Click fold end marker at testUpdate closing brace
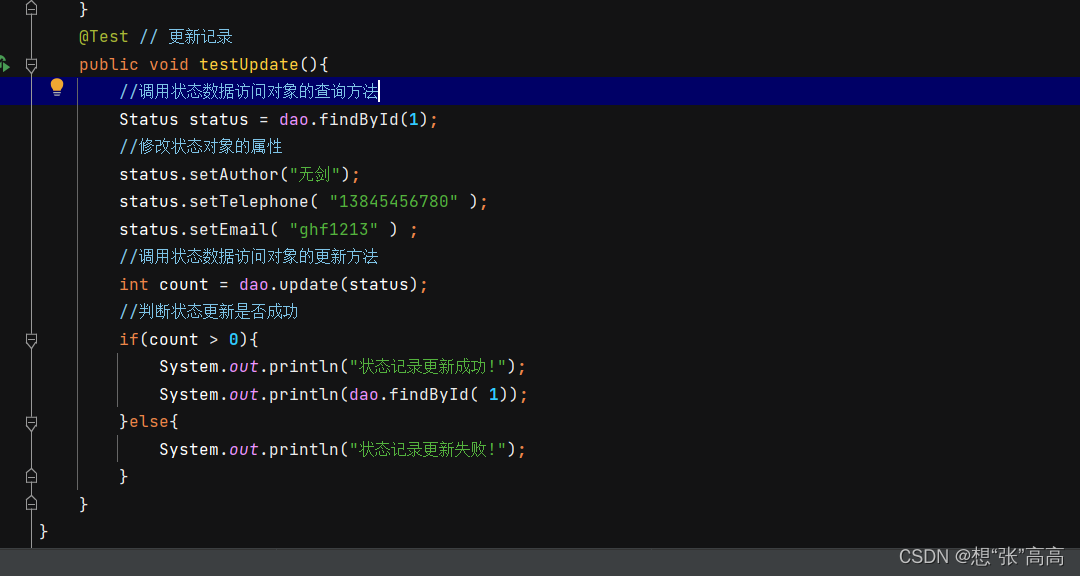 [x=31, y=504]
